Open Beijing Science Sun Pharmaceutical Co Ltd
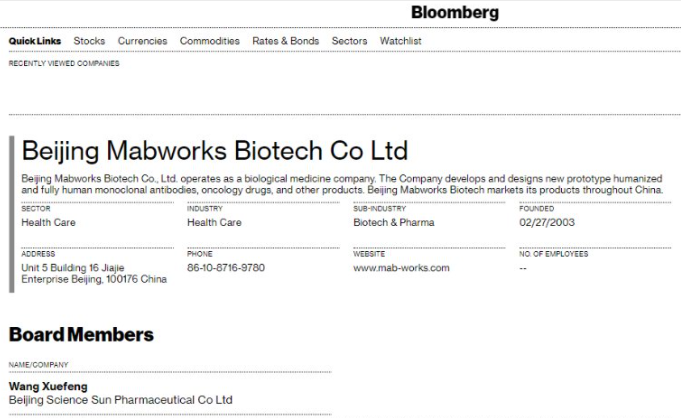The image size is (681, 418). pos(121,400)
